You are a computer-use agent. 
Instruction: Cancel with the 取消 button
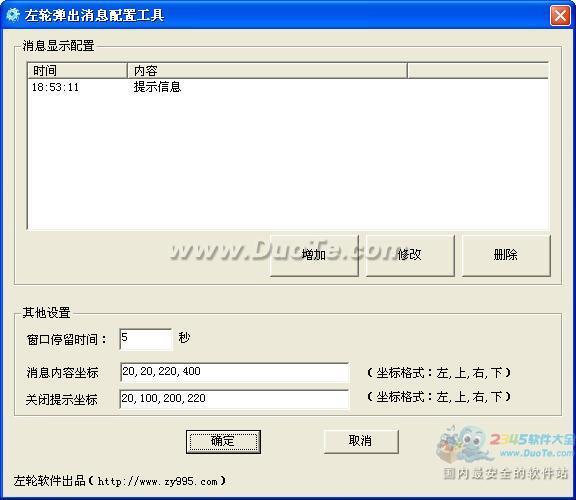pos(361,441)
